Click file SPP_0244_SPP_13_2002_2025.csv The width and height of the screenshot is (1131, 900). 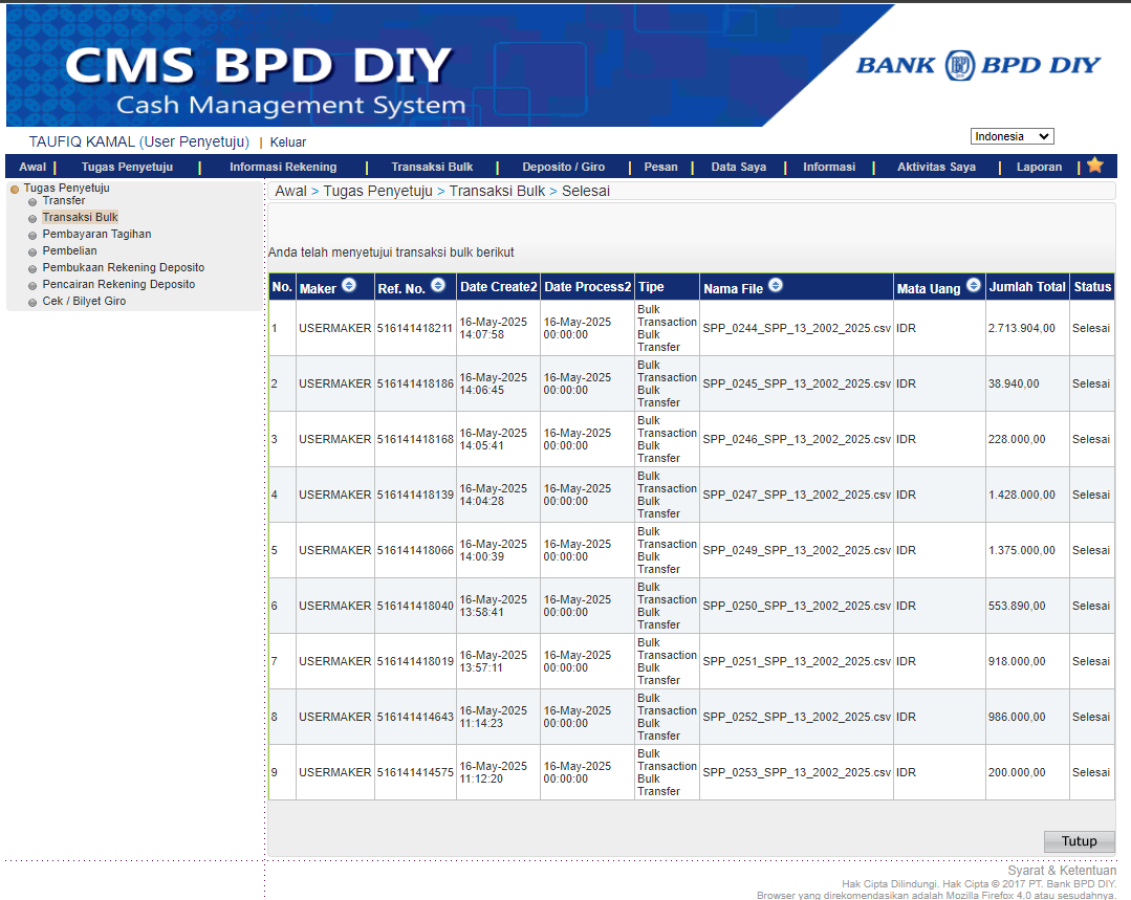[x=796, y=328]
